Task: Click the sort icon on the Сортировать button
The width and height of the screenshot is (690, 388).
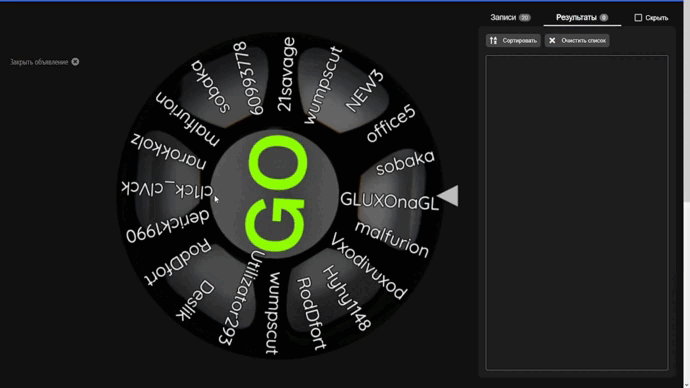Action: (493, 40)
